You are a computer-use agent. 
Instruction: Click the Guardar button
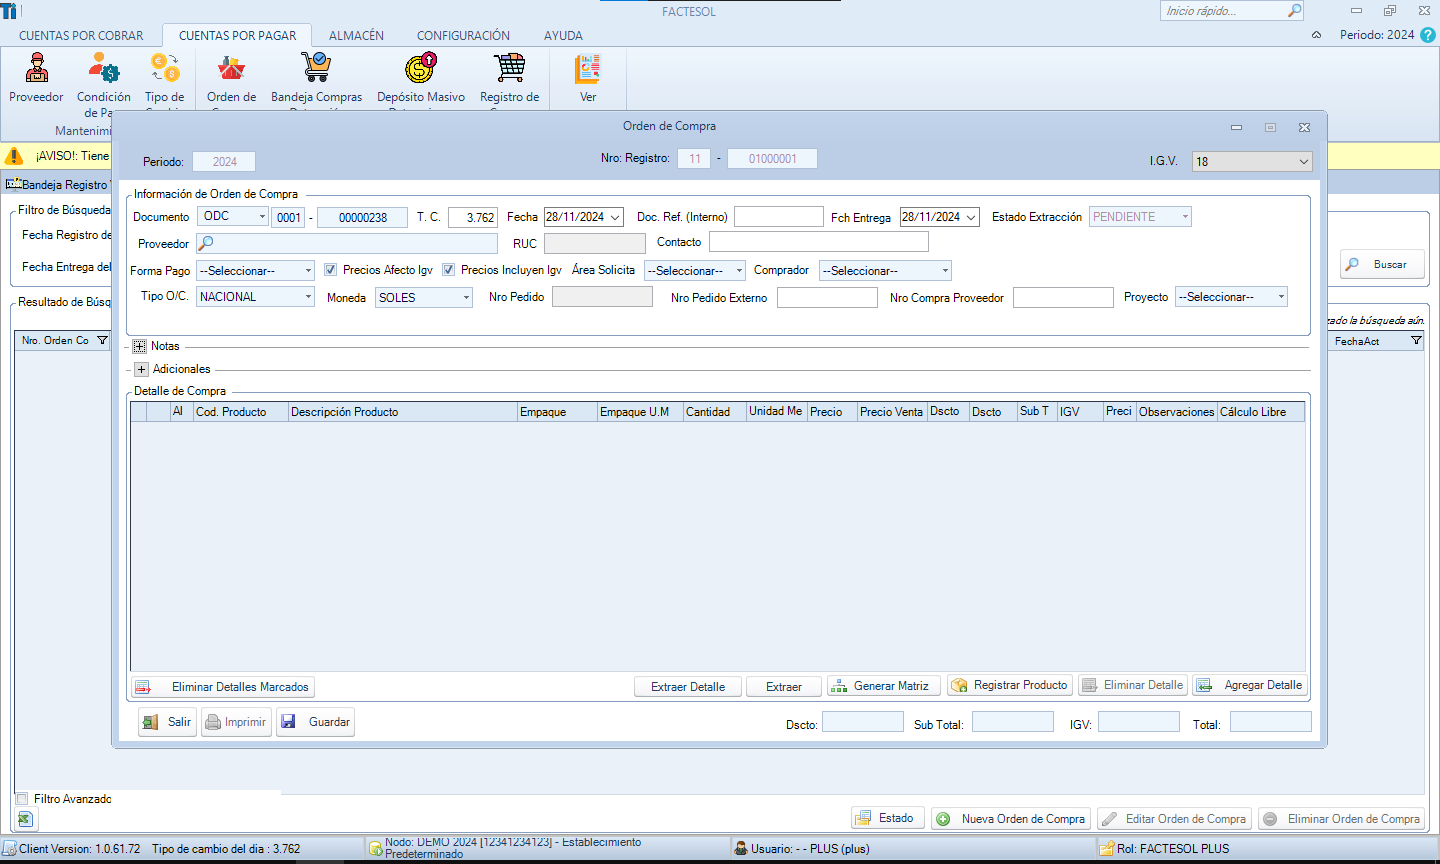click(x=316, y=722)
